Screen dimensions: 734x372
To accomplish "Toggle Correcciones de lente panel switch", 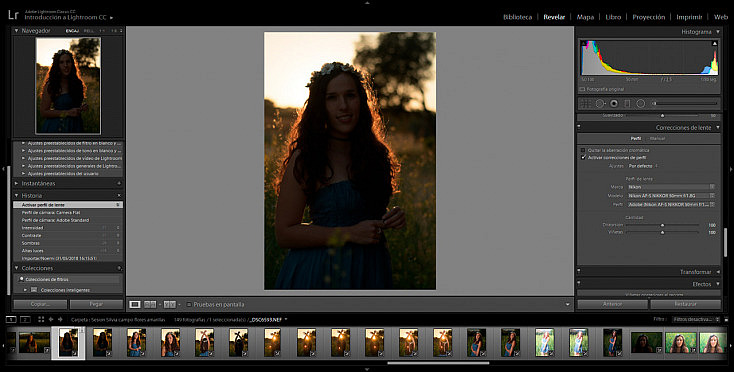I will coord(579,127).
